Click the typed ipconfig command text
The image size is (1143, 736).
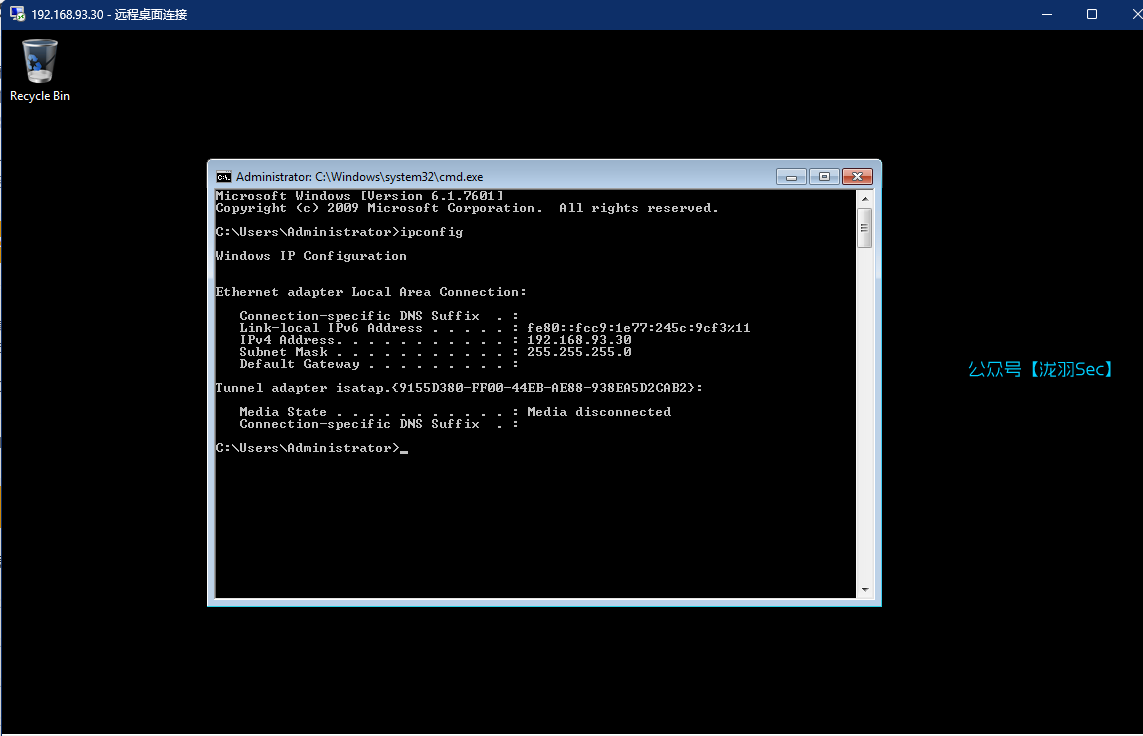point(431,232)
